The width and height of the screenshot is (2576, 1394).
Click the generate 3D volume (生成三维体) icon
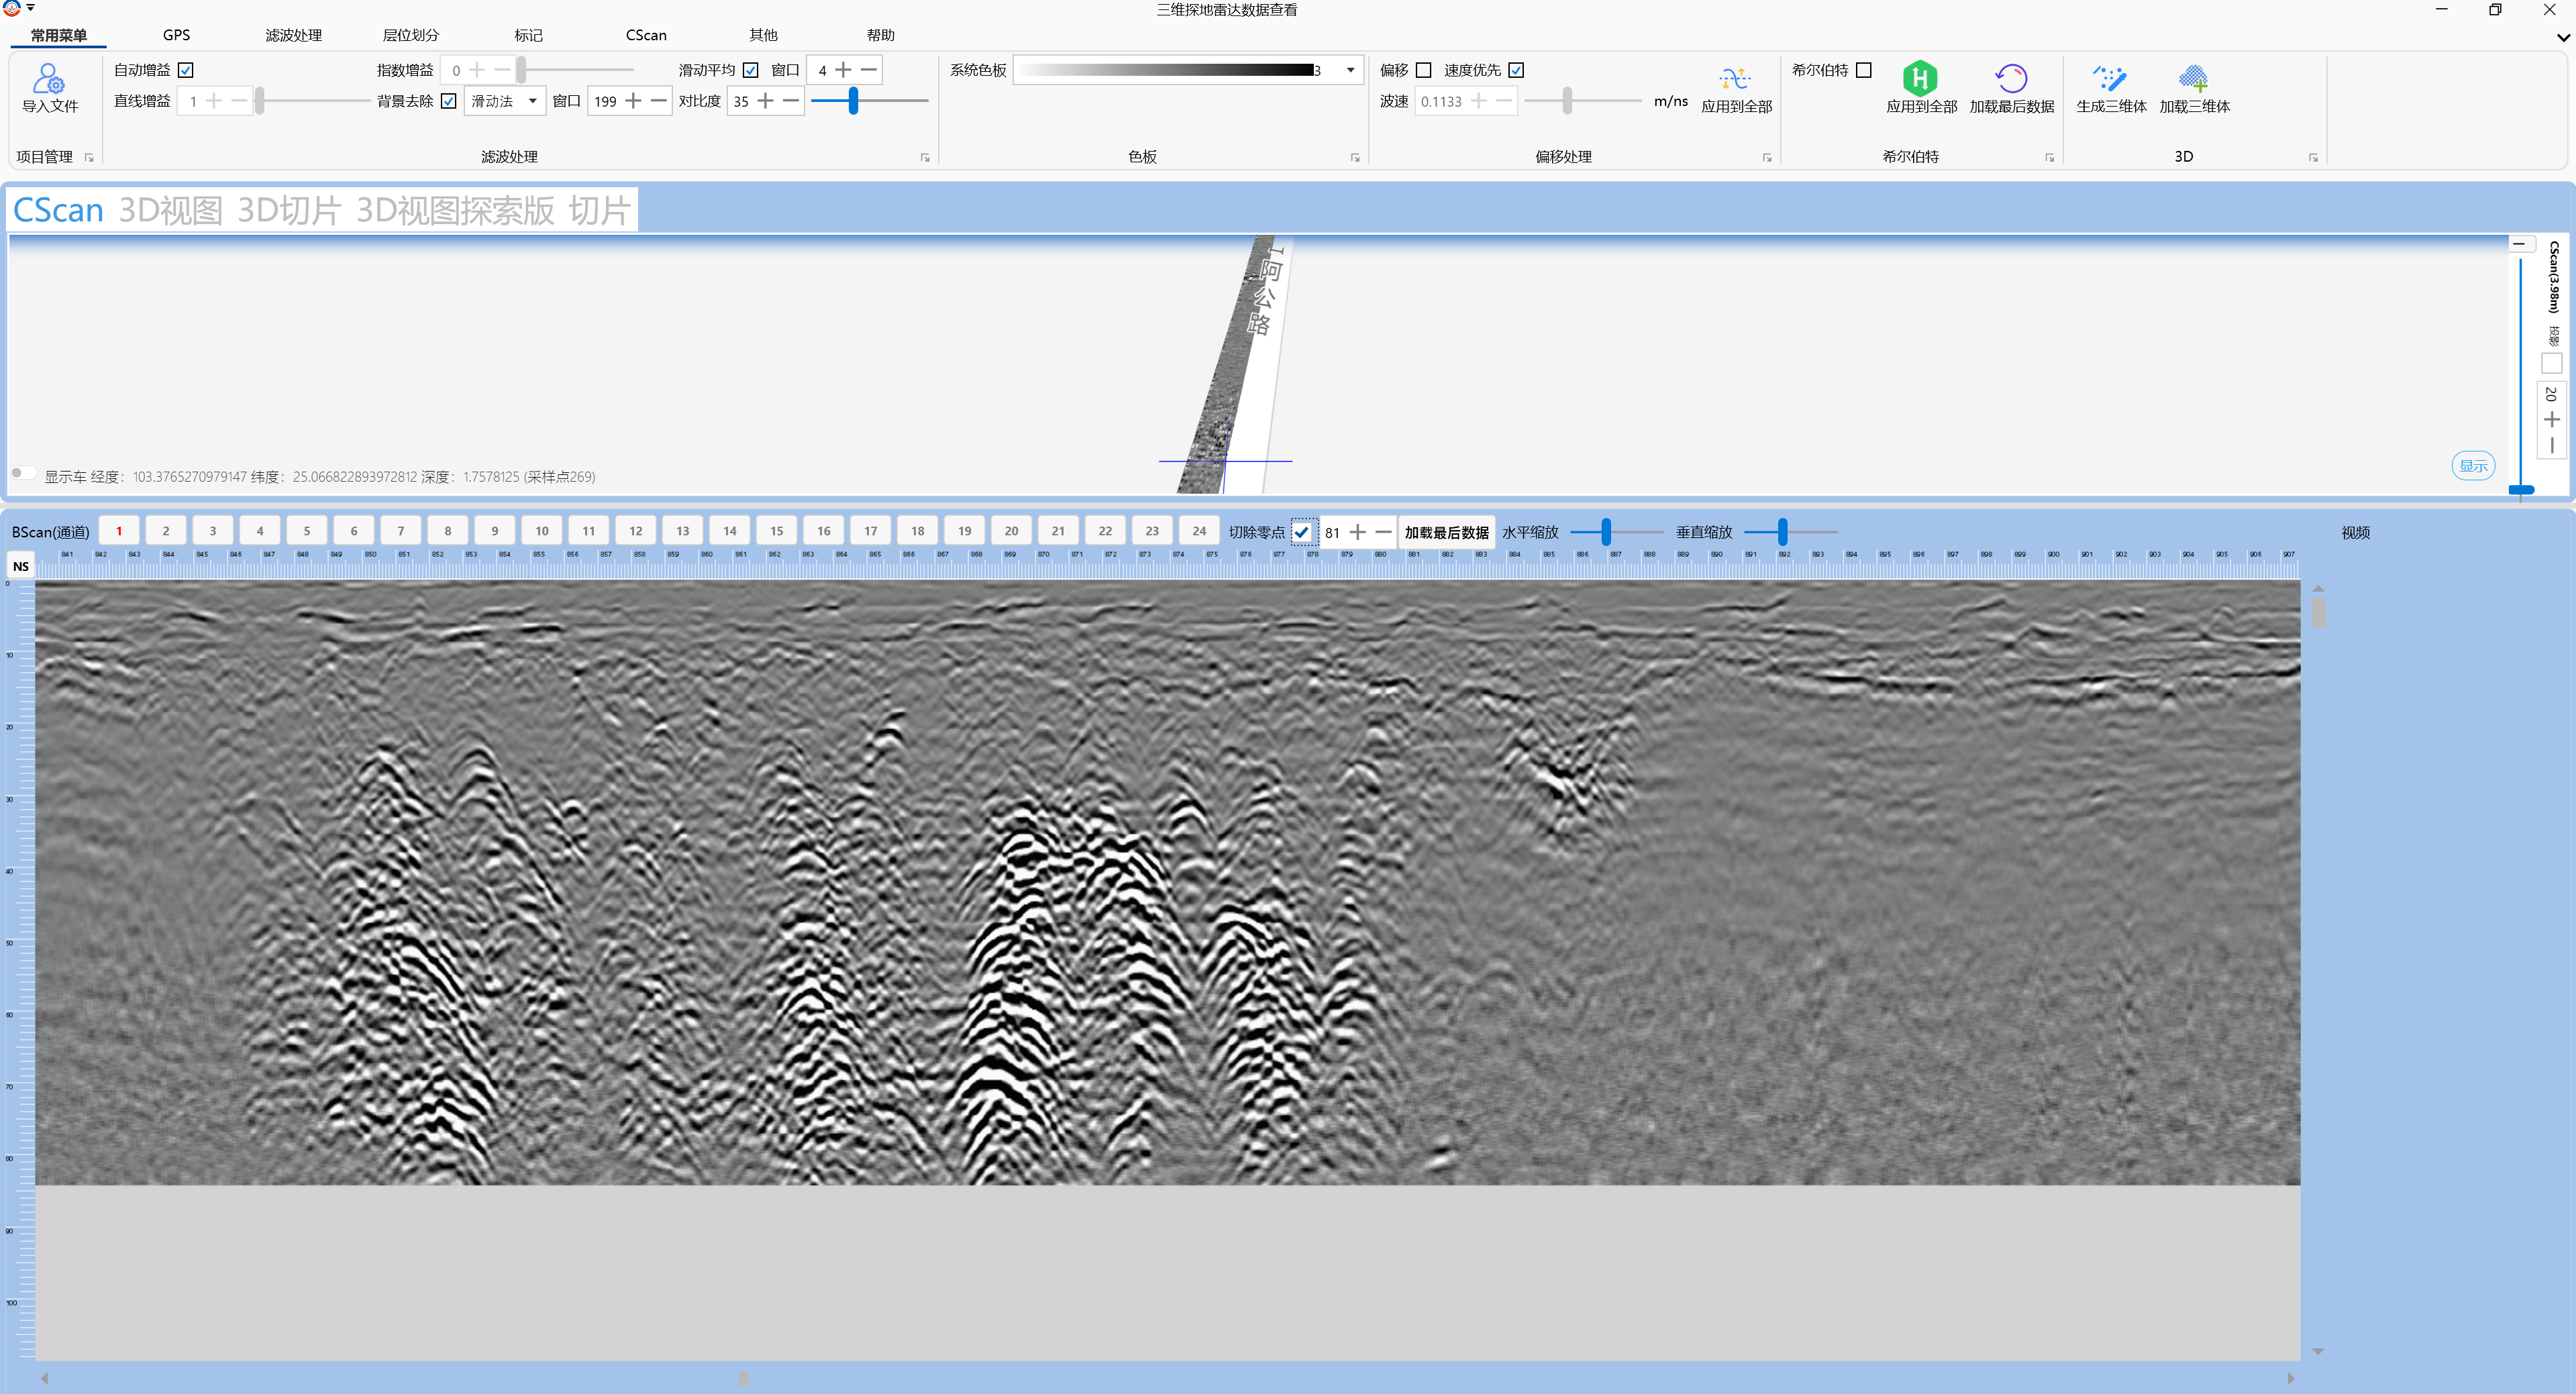pyautogui.click(x=2110, y=79)
